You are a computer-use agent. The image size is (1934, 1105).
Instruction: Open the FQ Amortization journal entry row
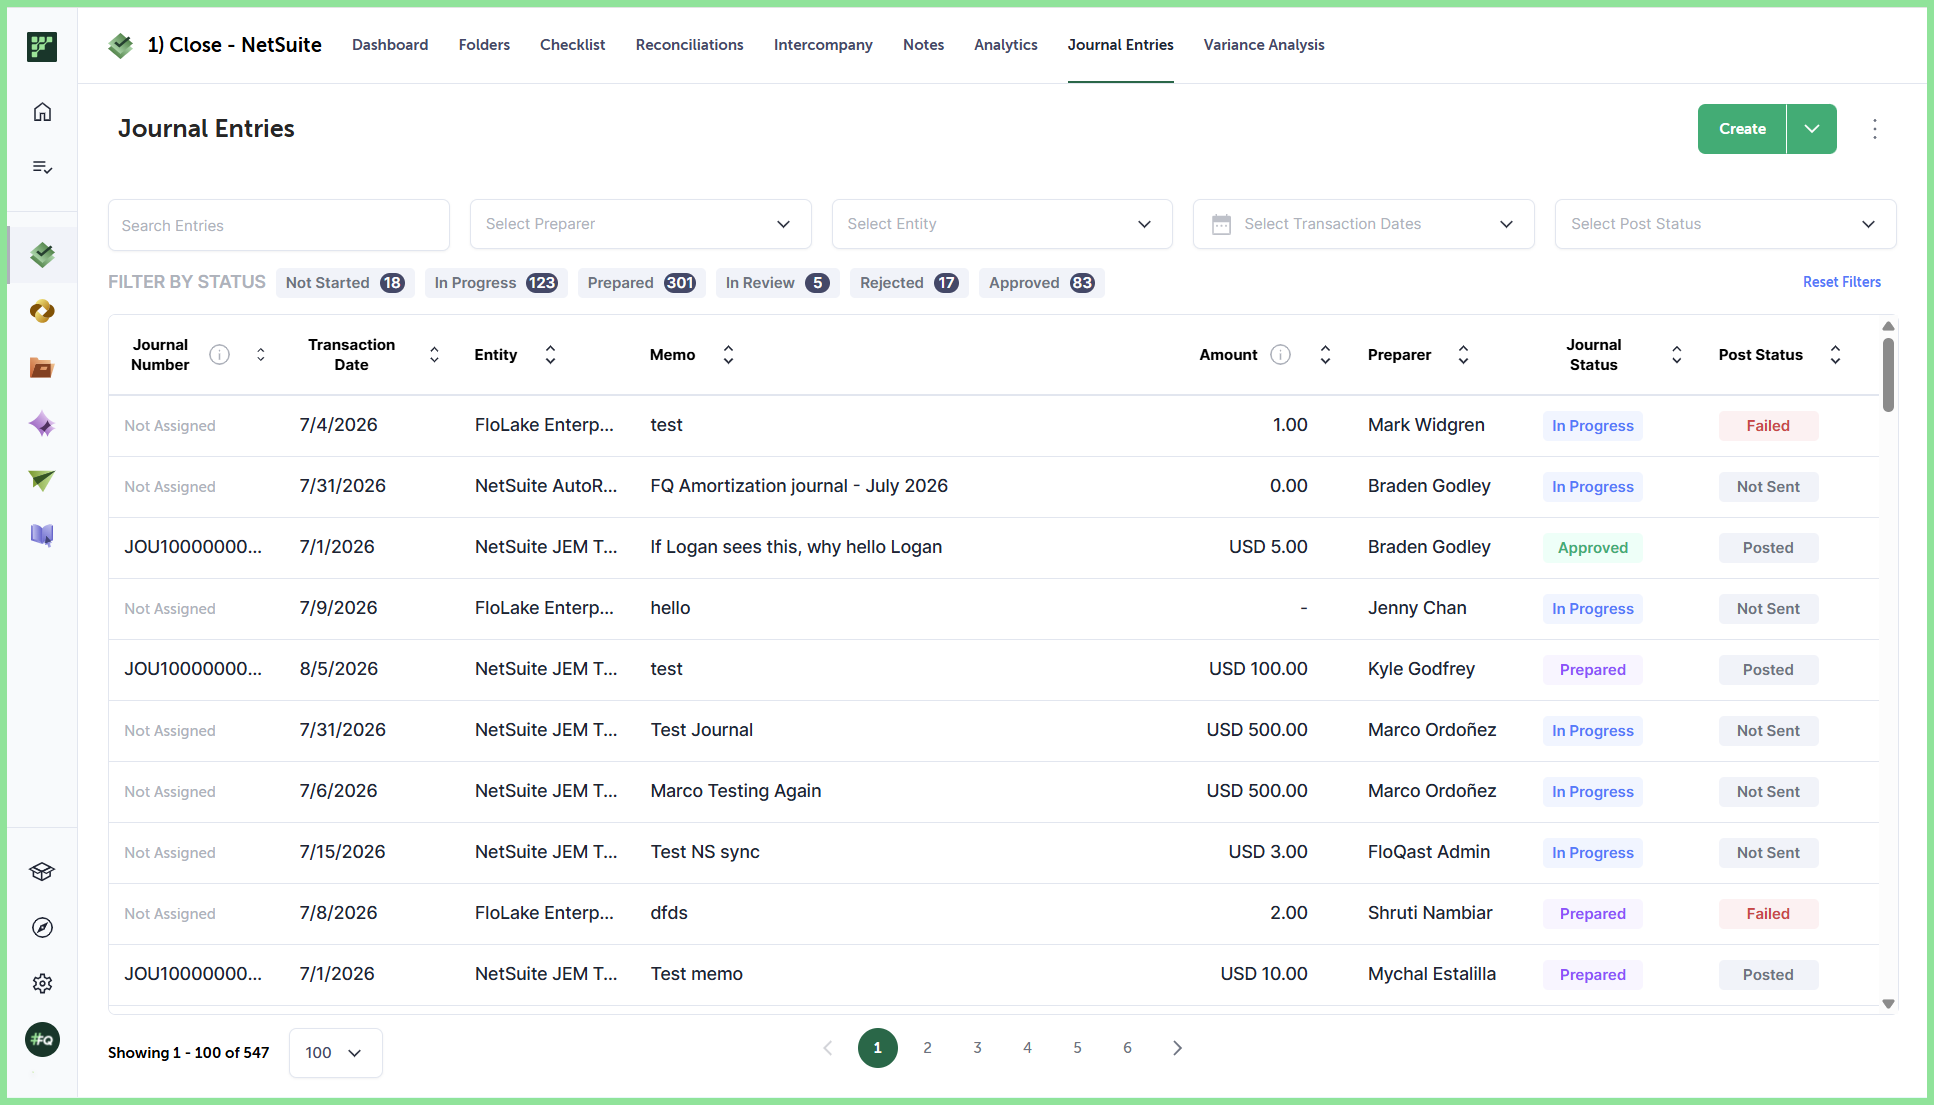pos(994,487)
